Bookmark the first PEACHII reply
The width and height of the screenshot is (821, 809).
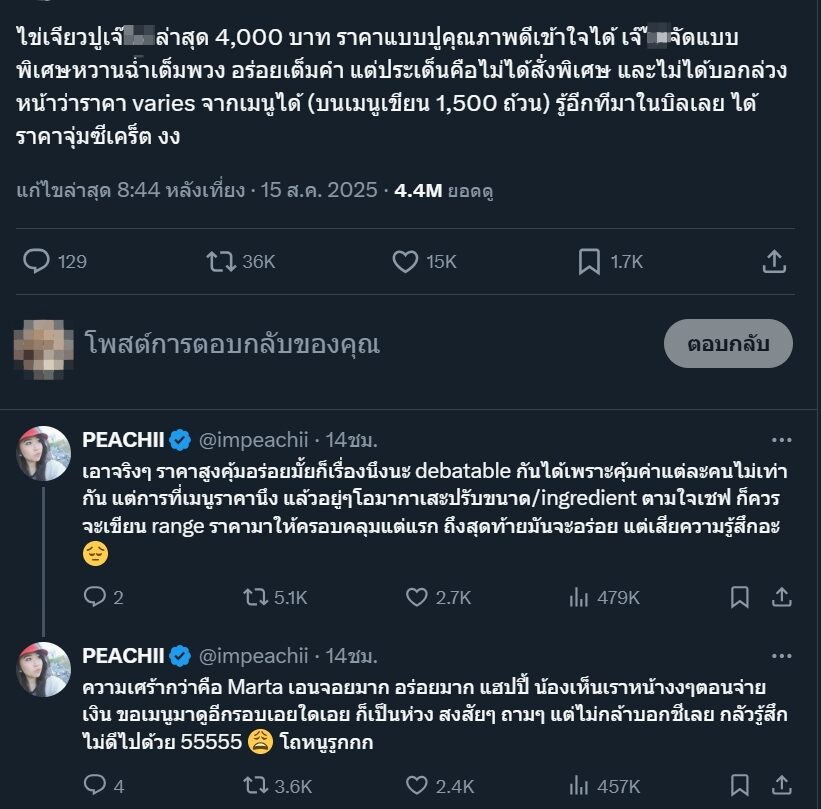tap(739, 597)
